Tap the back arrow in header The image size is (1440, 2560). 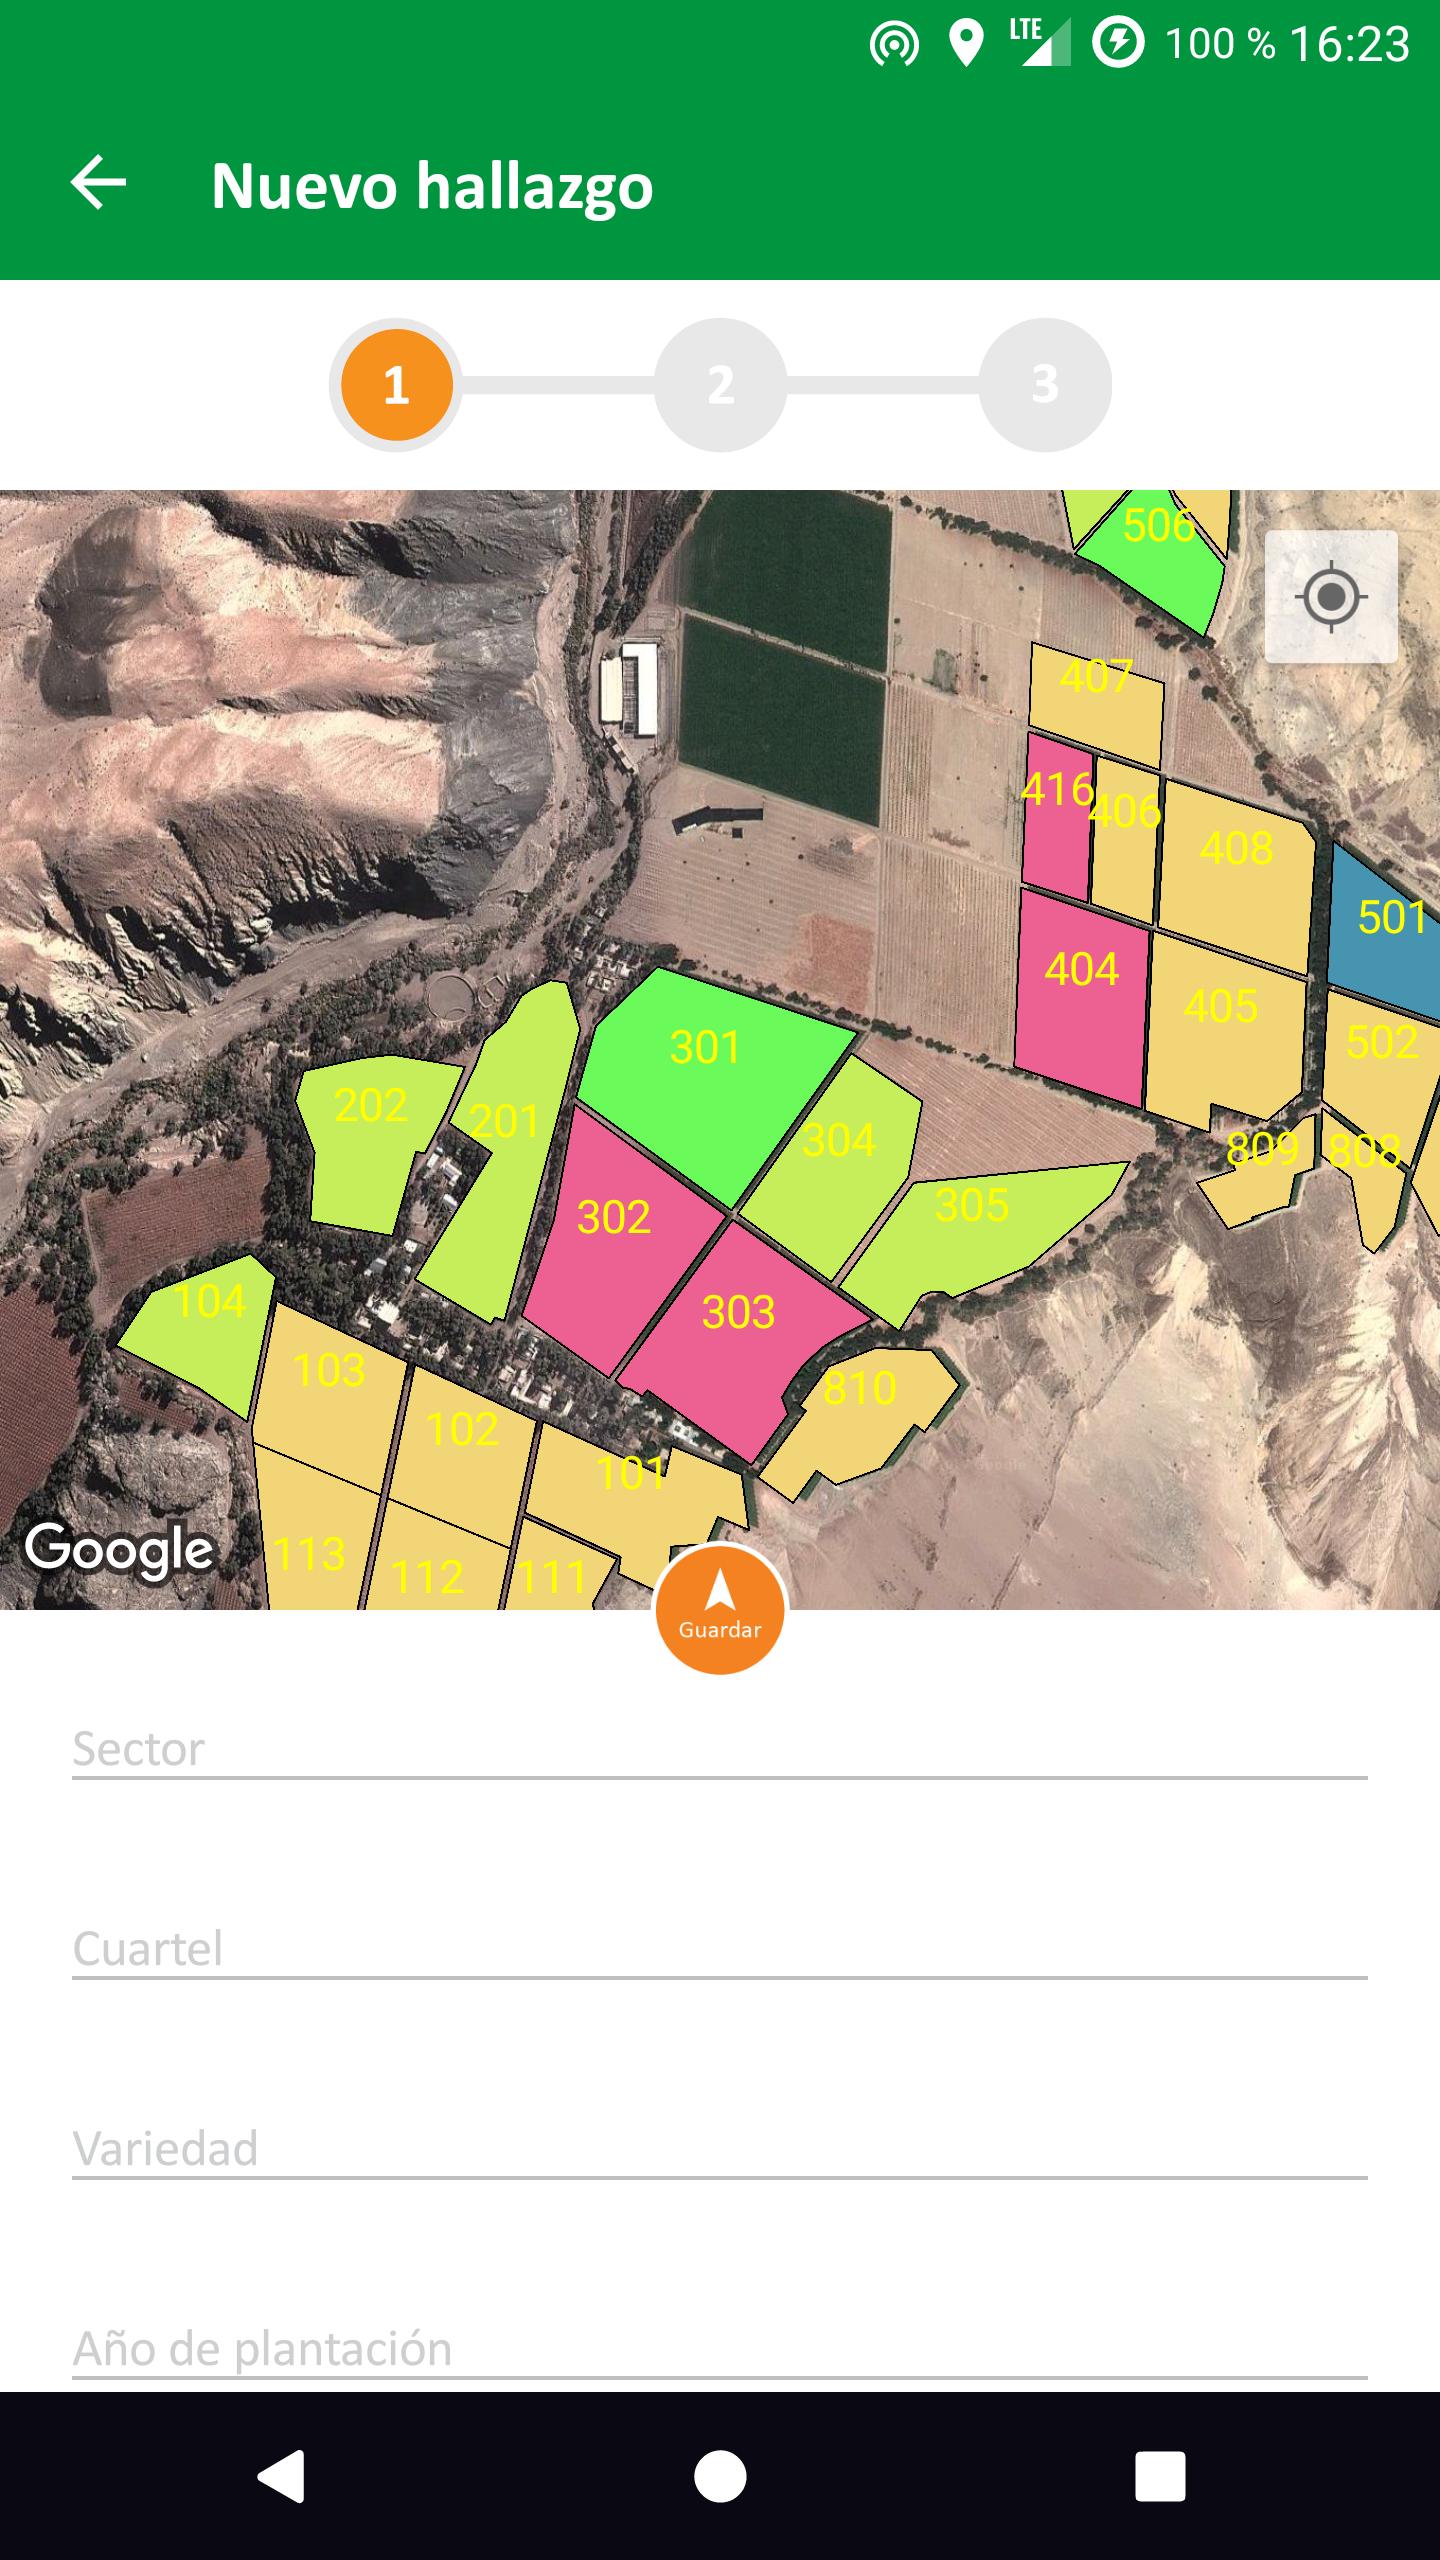pyautogui.click(x=98, y=183)
